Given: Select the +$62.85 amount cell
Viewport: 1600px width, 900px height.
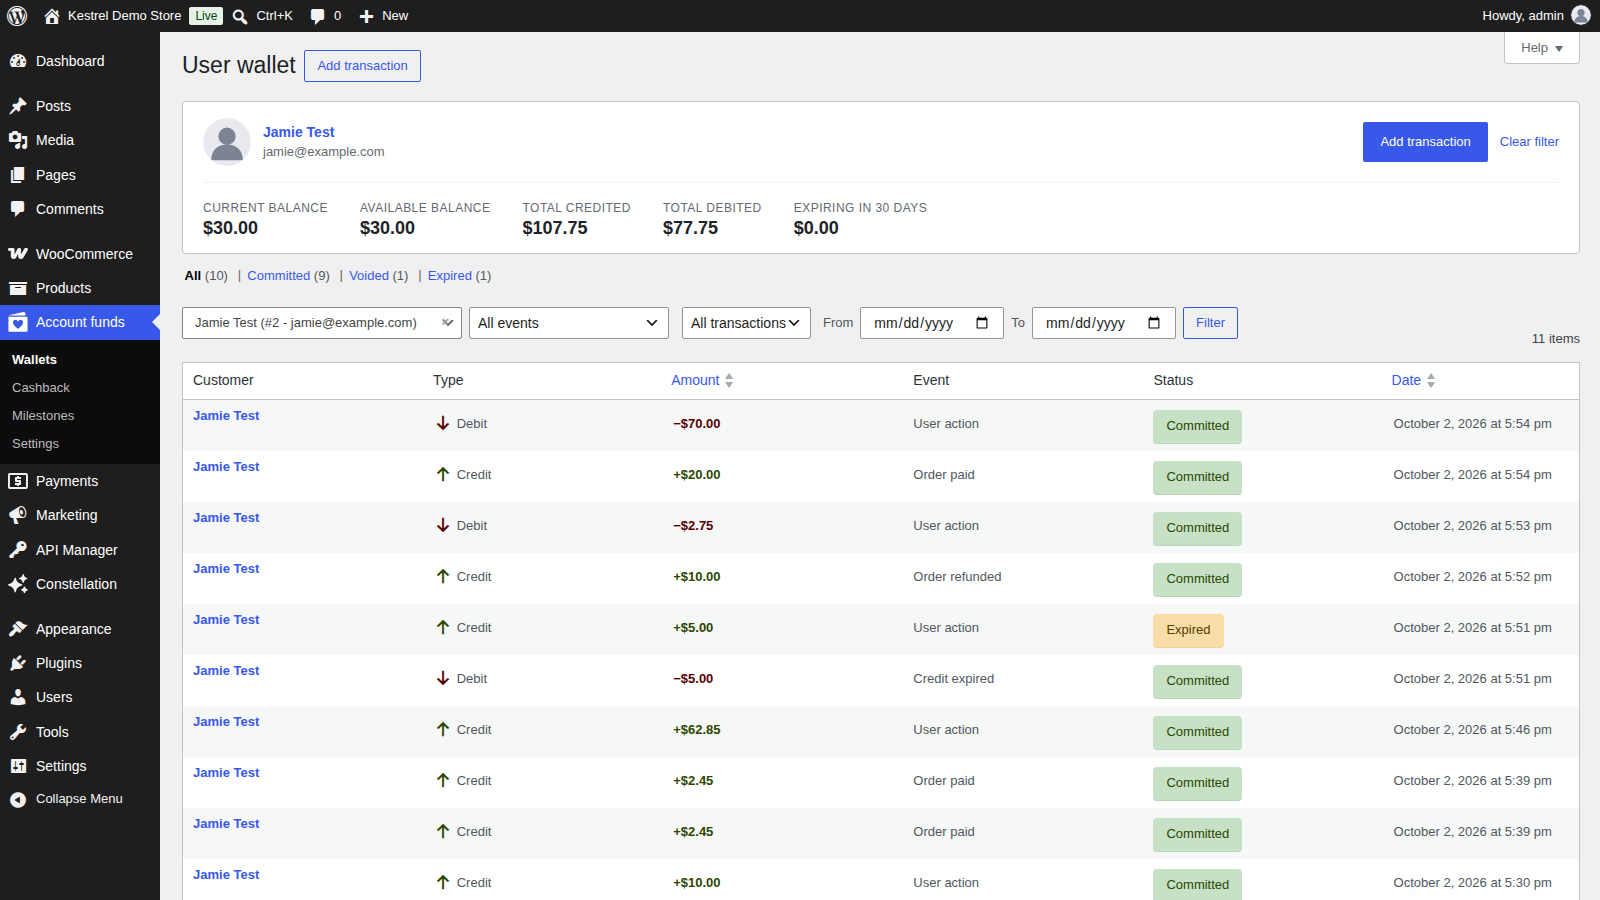Looking at the screenshot, I should 696,730.
